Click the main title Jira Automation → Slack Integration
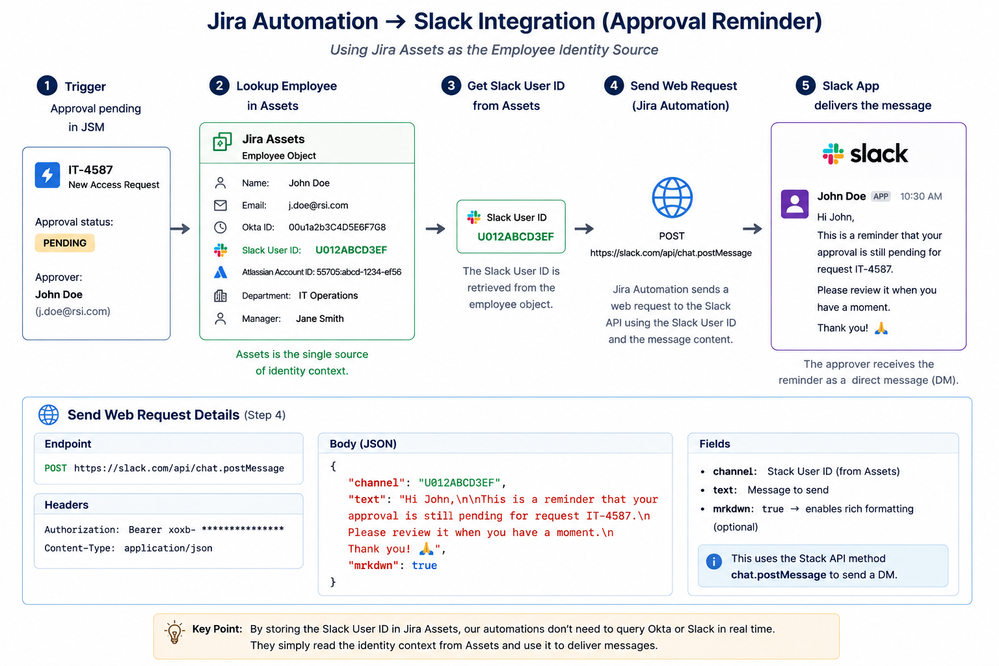Image resolution: width=999 pixels, height=666 pixels. (514, 21)
